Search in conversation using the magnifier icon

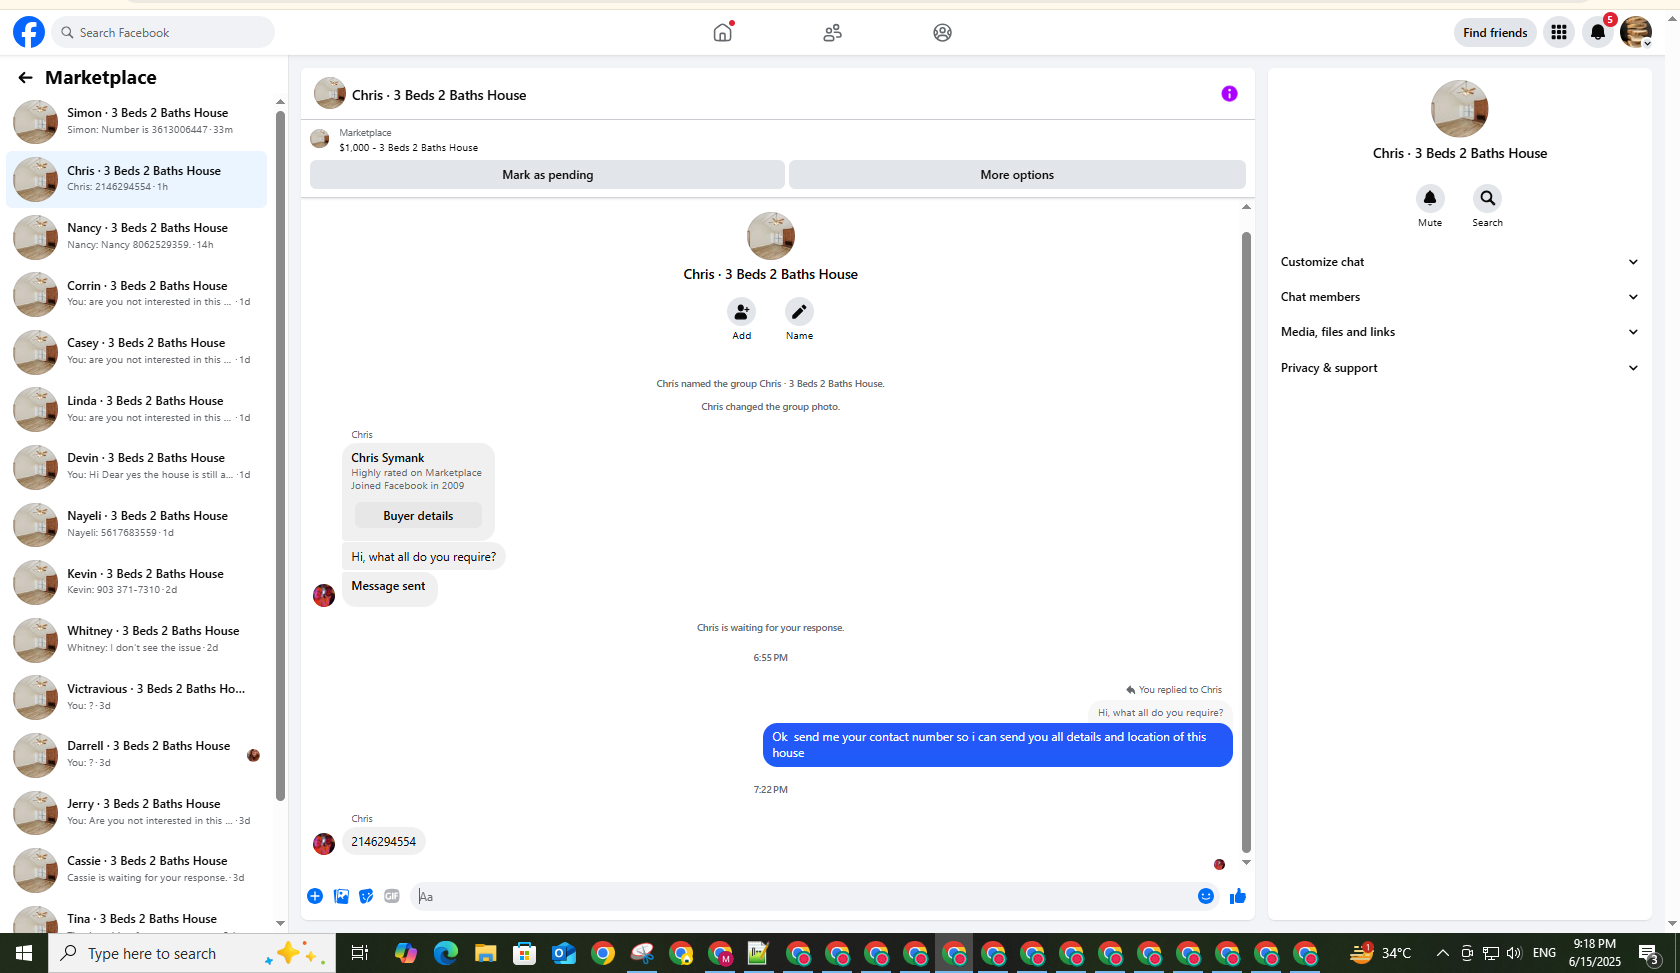click(1487, 198)
